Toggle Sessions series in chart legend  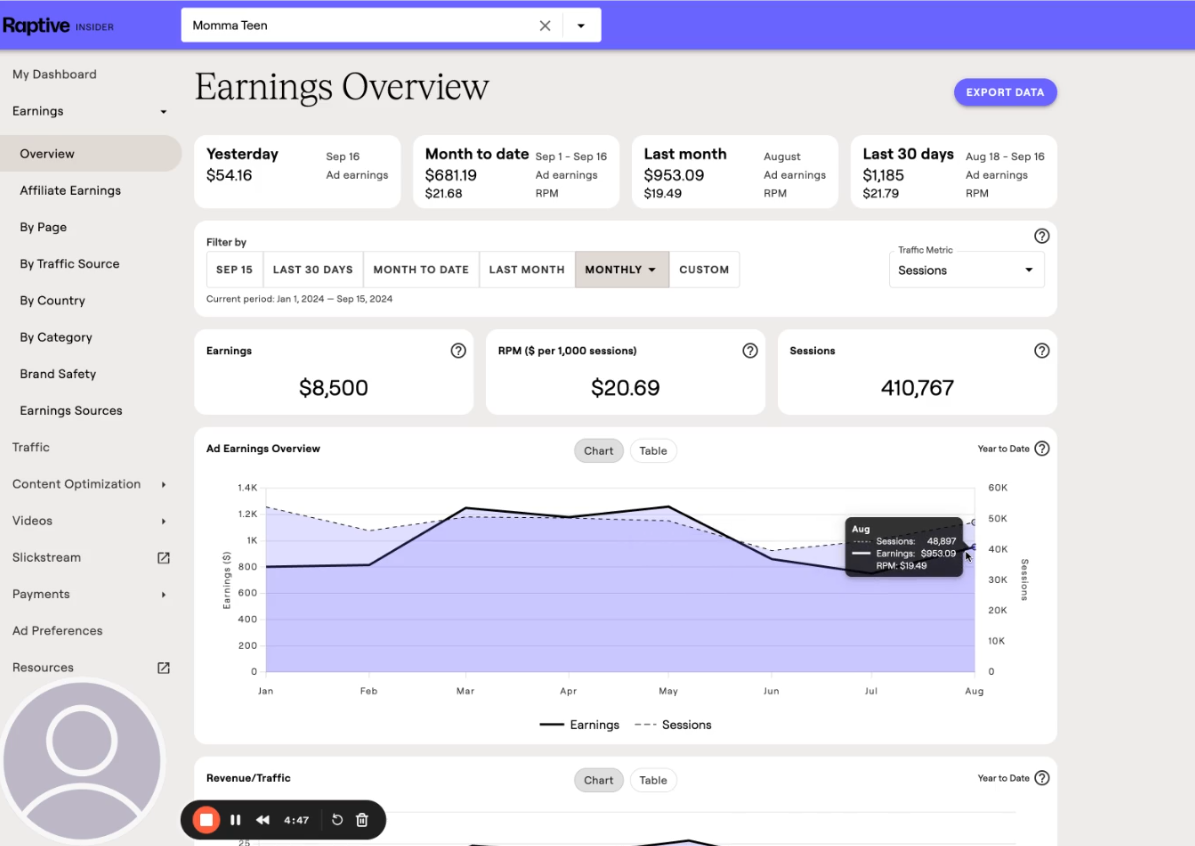[673, 725]
